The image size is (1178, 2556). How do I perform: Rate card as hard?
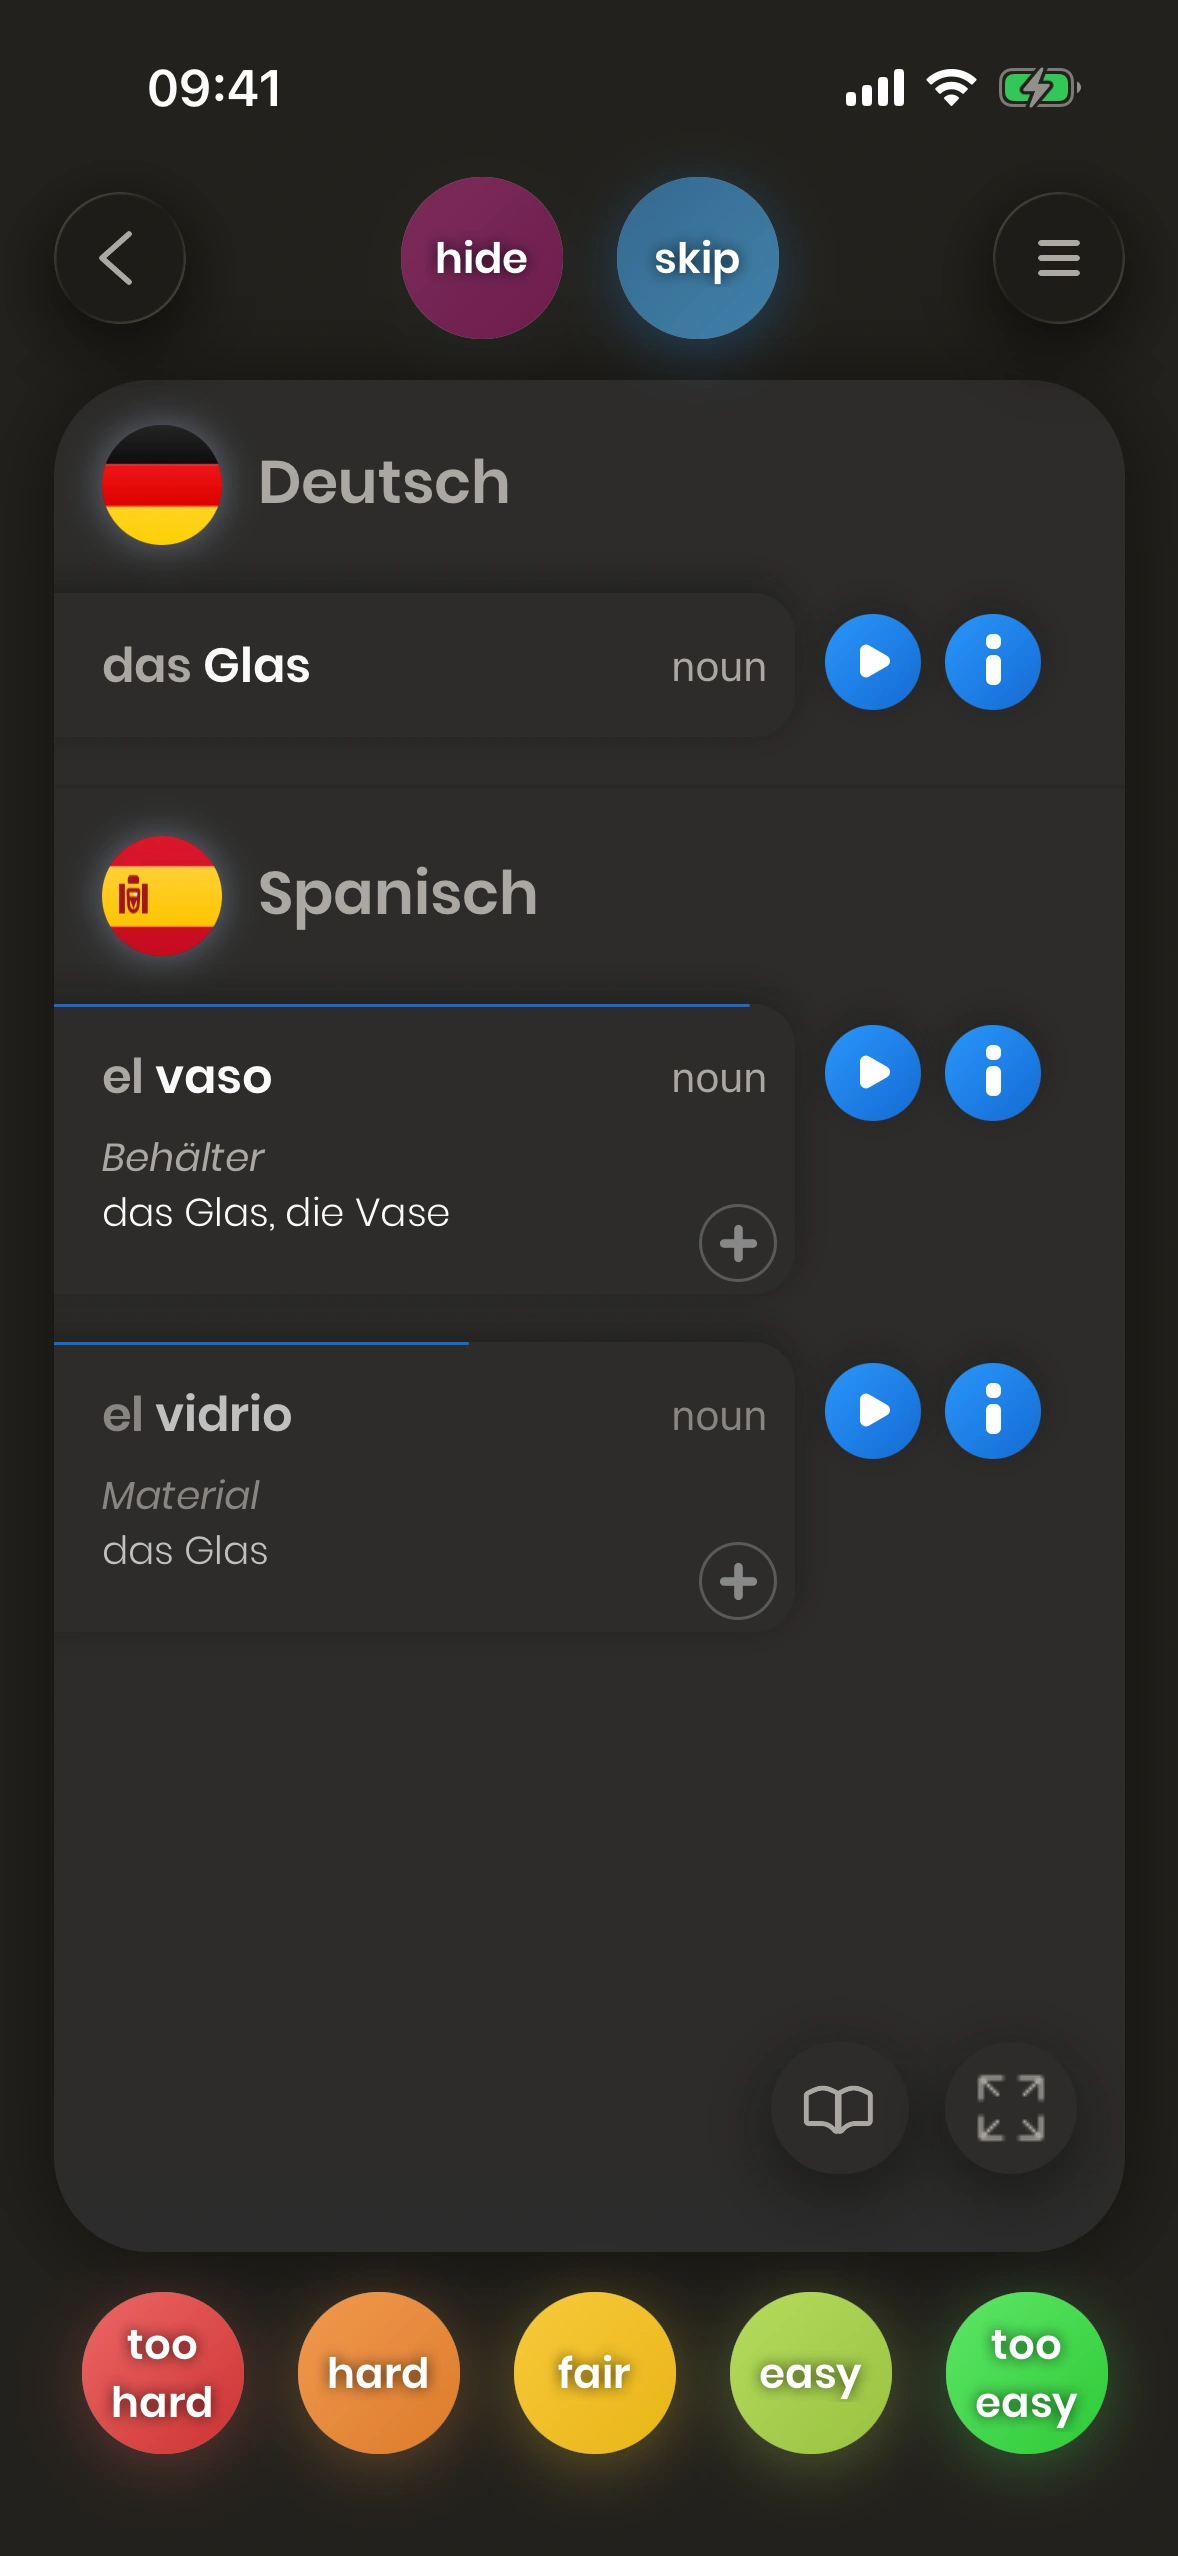pos(378,2373)
